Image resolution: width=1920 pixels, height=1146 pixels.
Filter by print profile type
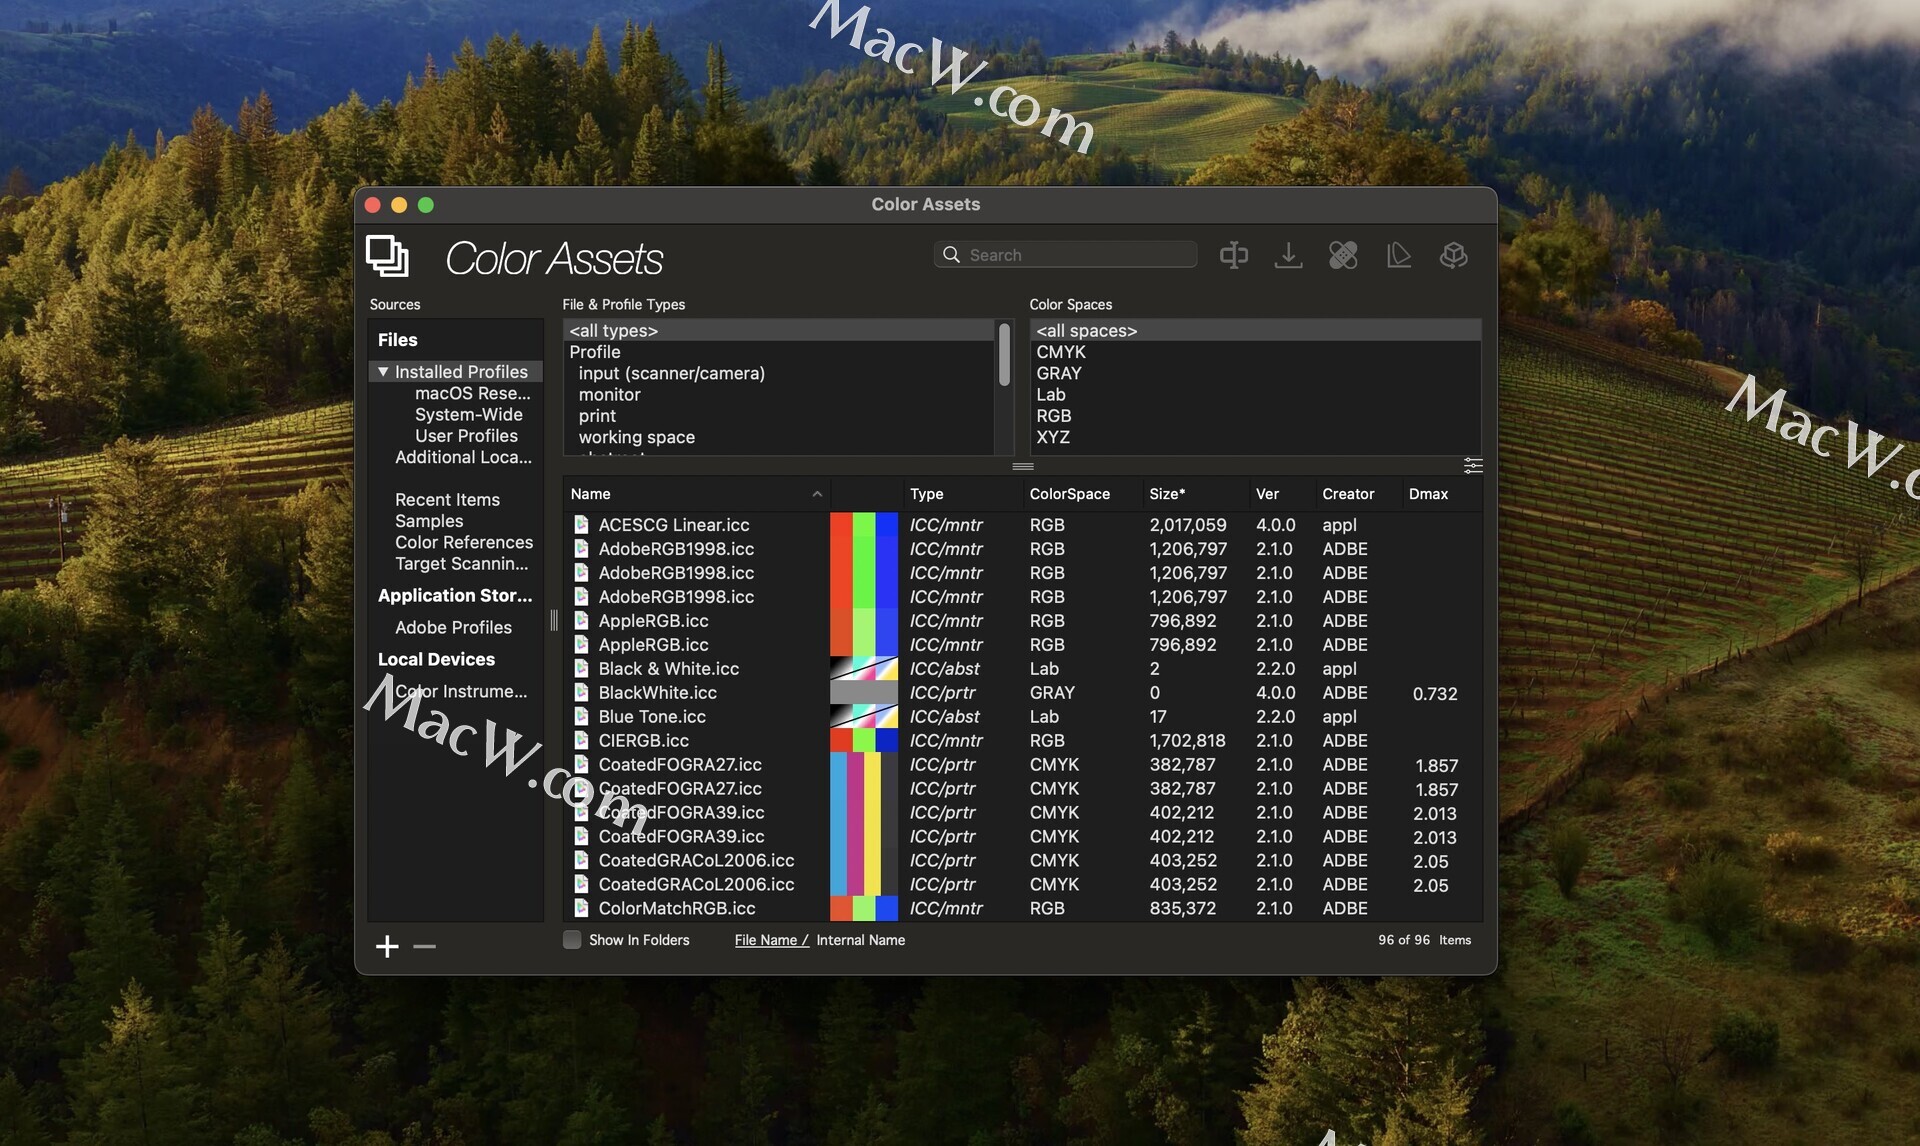597,416
